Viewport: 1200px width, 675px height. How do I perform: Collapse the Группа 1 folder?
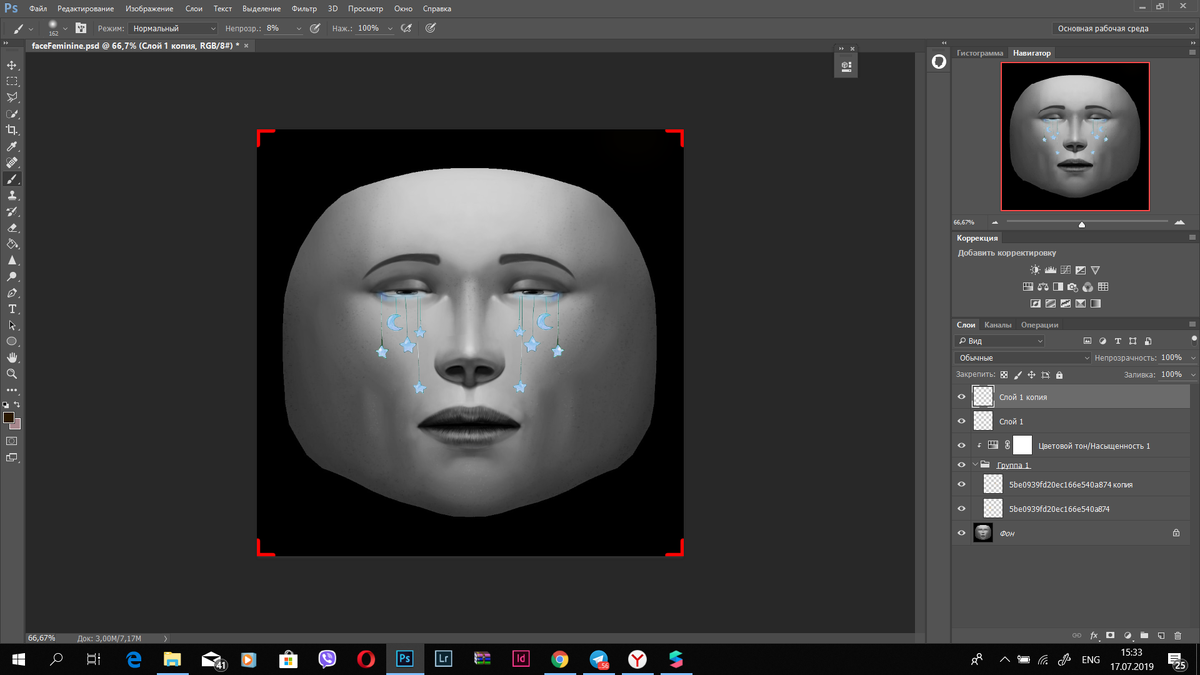975,465
